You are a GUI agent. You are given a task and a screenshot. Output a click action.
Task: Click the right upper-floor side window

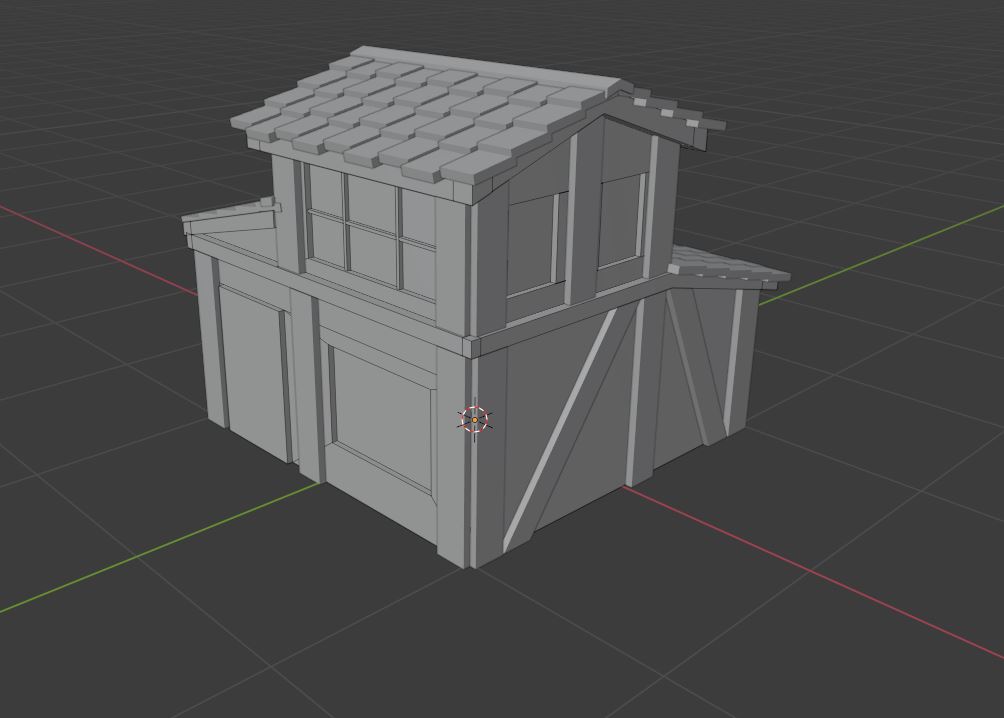point(620,218)
